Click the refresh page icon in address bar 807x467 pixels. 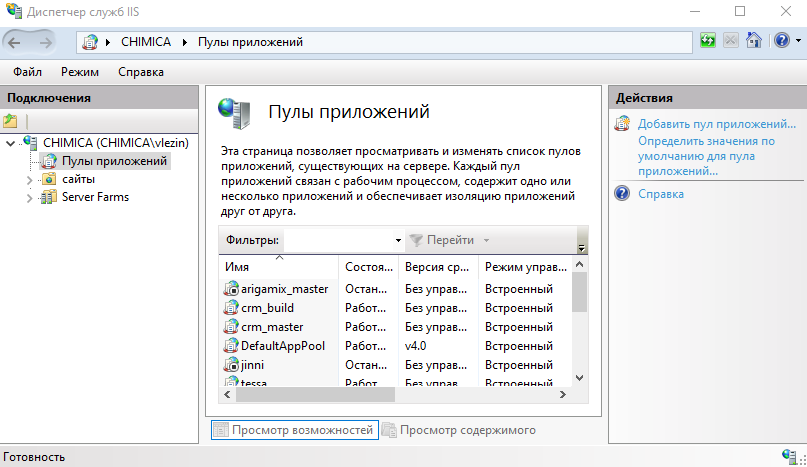708,42
